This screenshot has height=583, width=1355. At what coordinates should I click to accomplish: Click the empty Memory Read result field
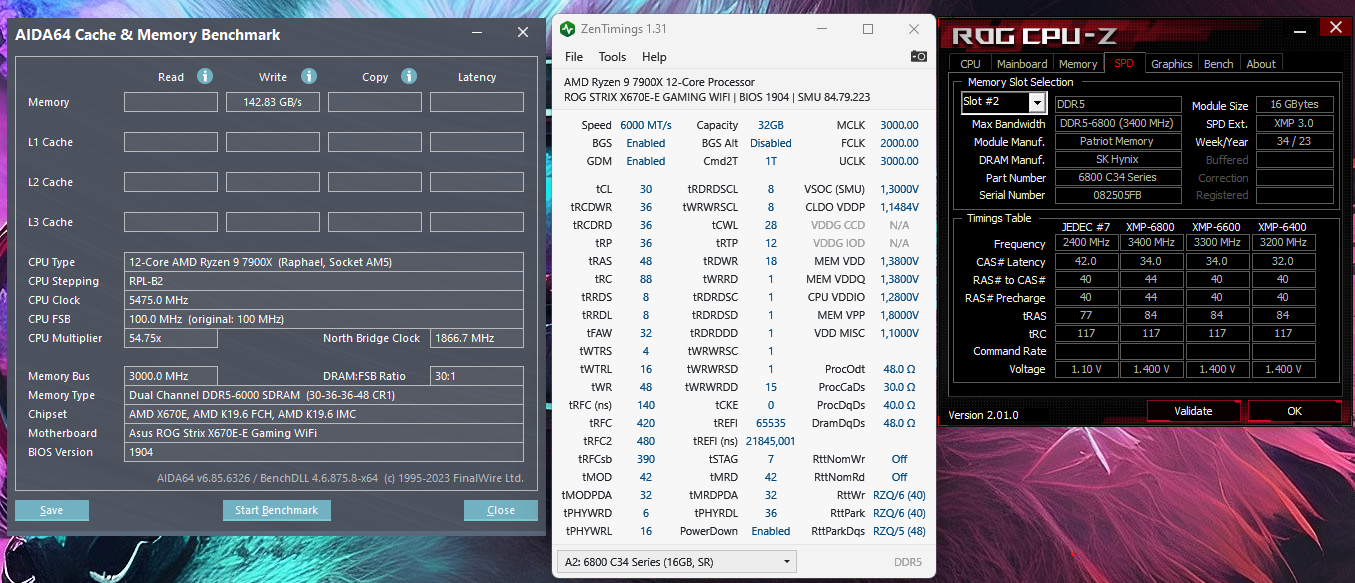click(x=171, y=102)
